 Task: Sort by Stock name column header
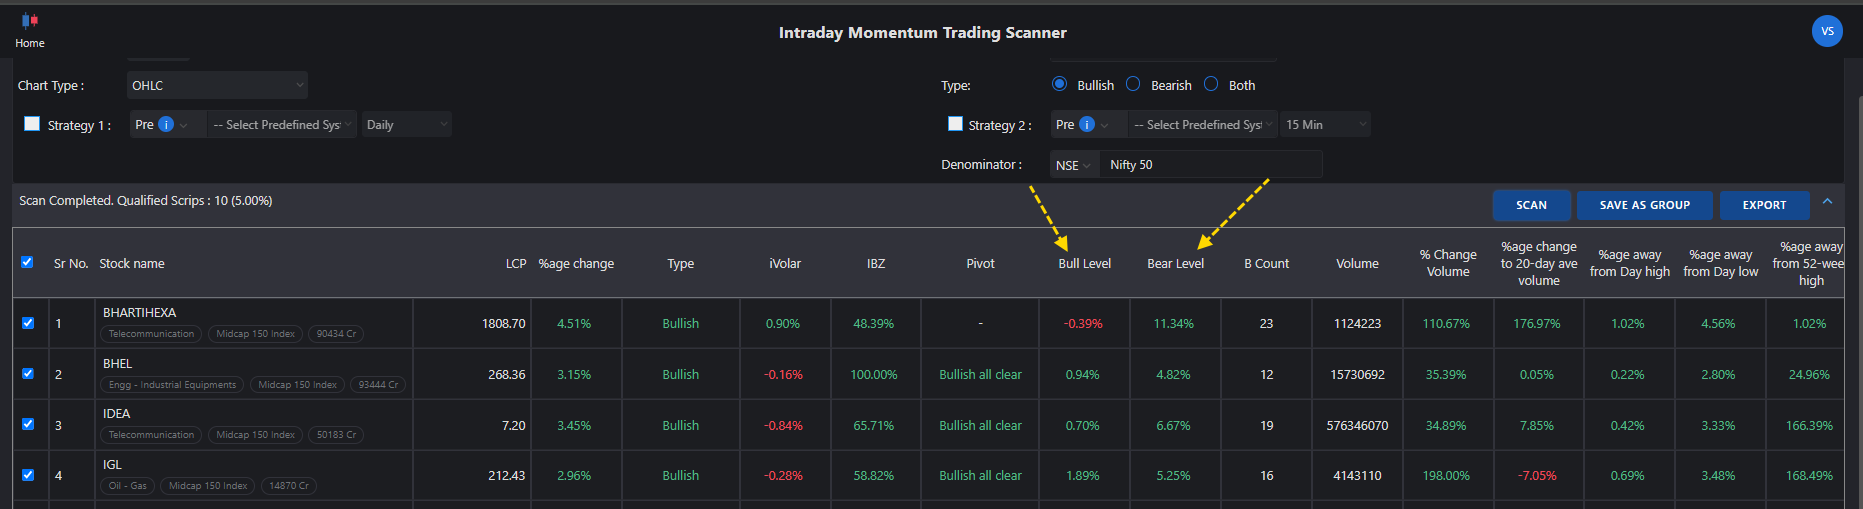(132, 264)
